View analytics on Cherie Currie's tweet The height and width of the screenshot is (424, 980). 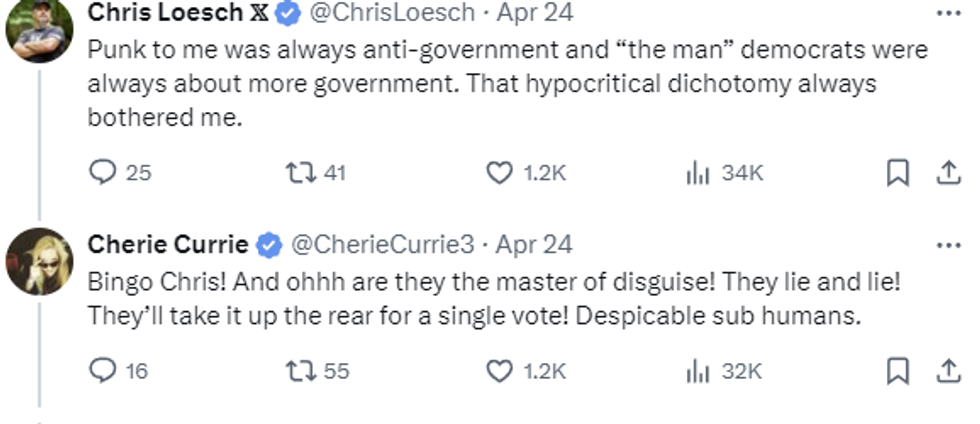click(x=697, y=371)
